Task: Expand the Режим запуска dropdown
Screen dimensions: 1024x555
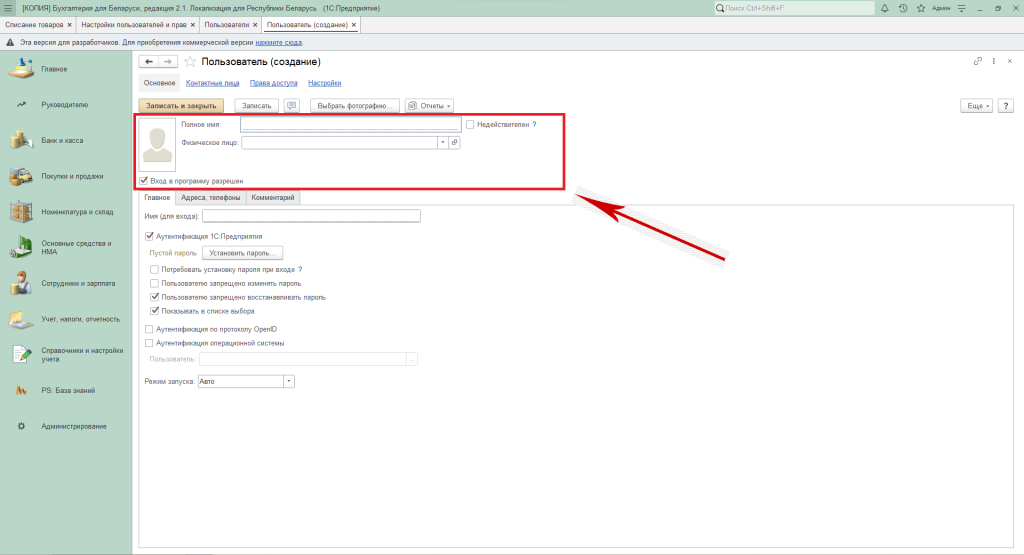Action: click(x=289, y=381)
